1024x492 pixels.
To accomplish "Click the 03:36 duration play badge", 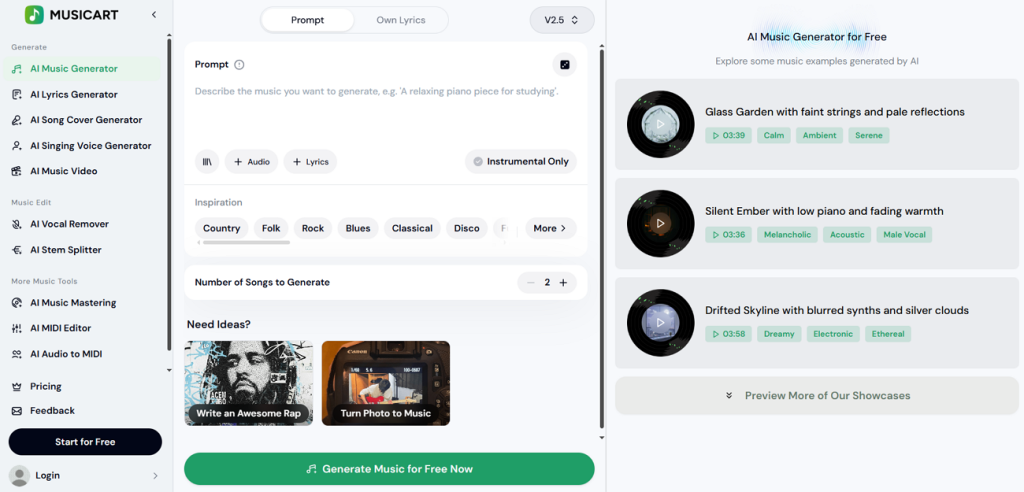I will tap(728, 235).
